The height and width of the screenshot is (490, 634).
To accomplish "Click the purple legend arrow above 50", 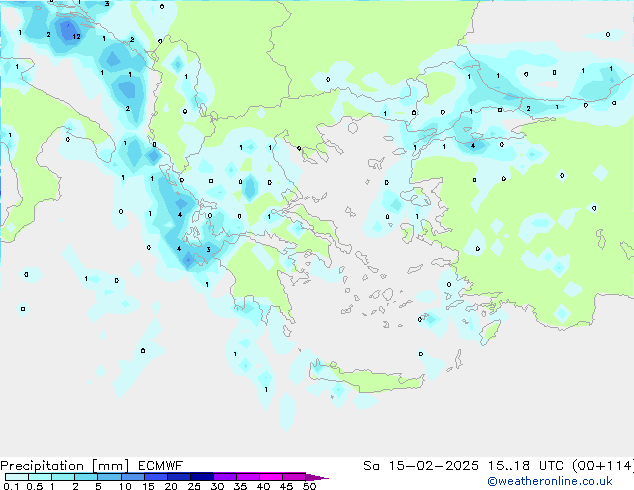I will (317, 477).
